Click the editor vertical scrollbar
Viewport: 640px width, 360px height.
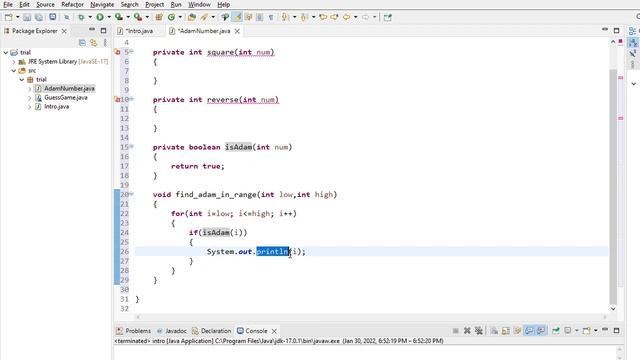tap(613, 187)
